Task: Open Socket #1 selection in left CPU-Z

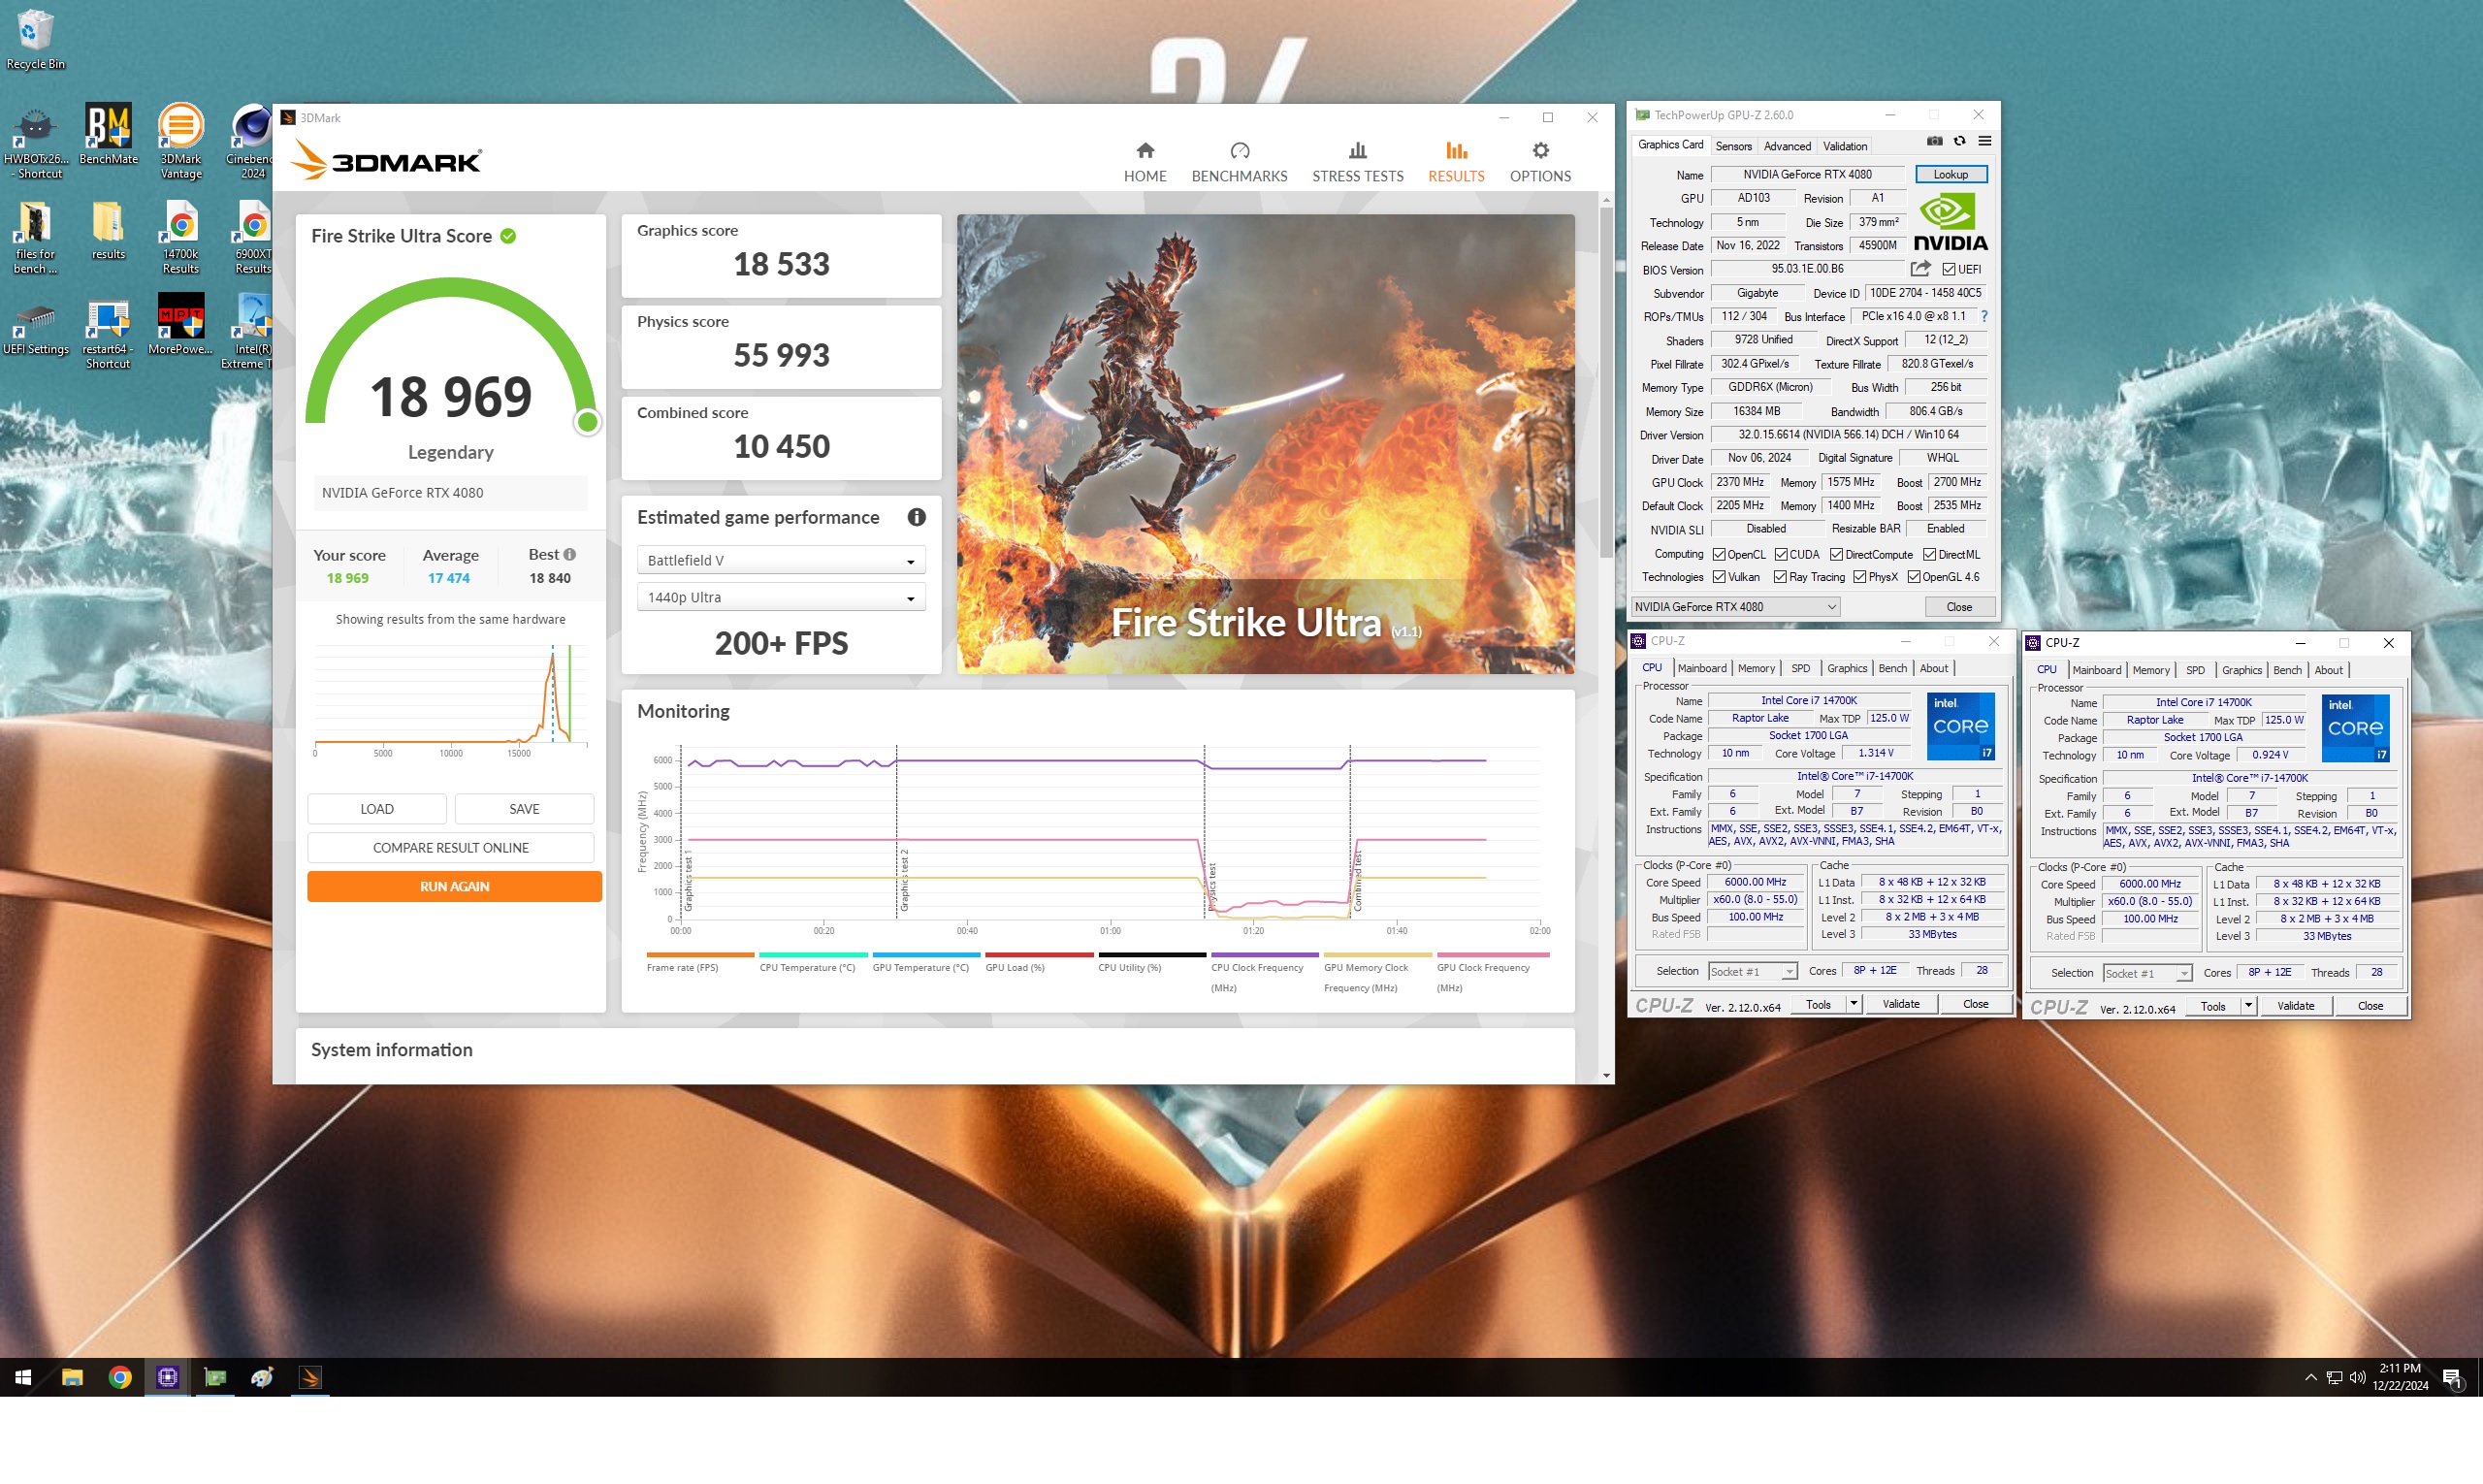Action: click(x=1752, y=972)
